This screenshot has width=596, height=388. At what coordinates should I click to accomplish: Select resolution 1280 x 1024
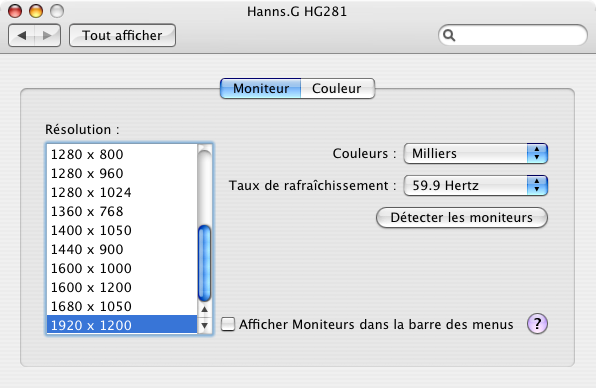pyautogui.click(x=122, y=192)
